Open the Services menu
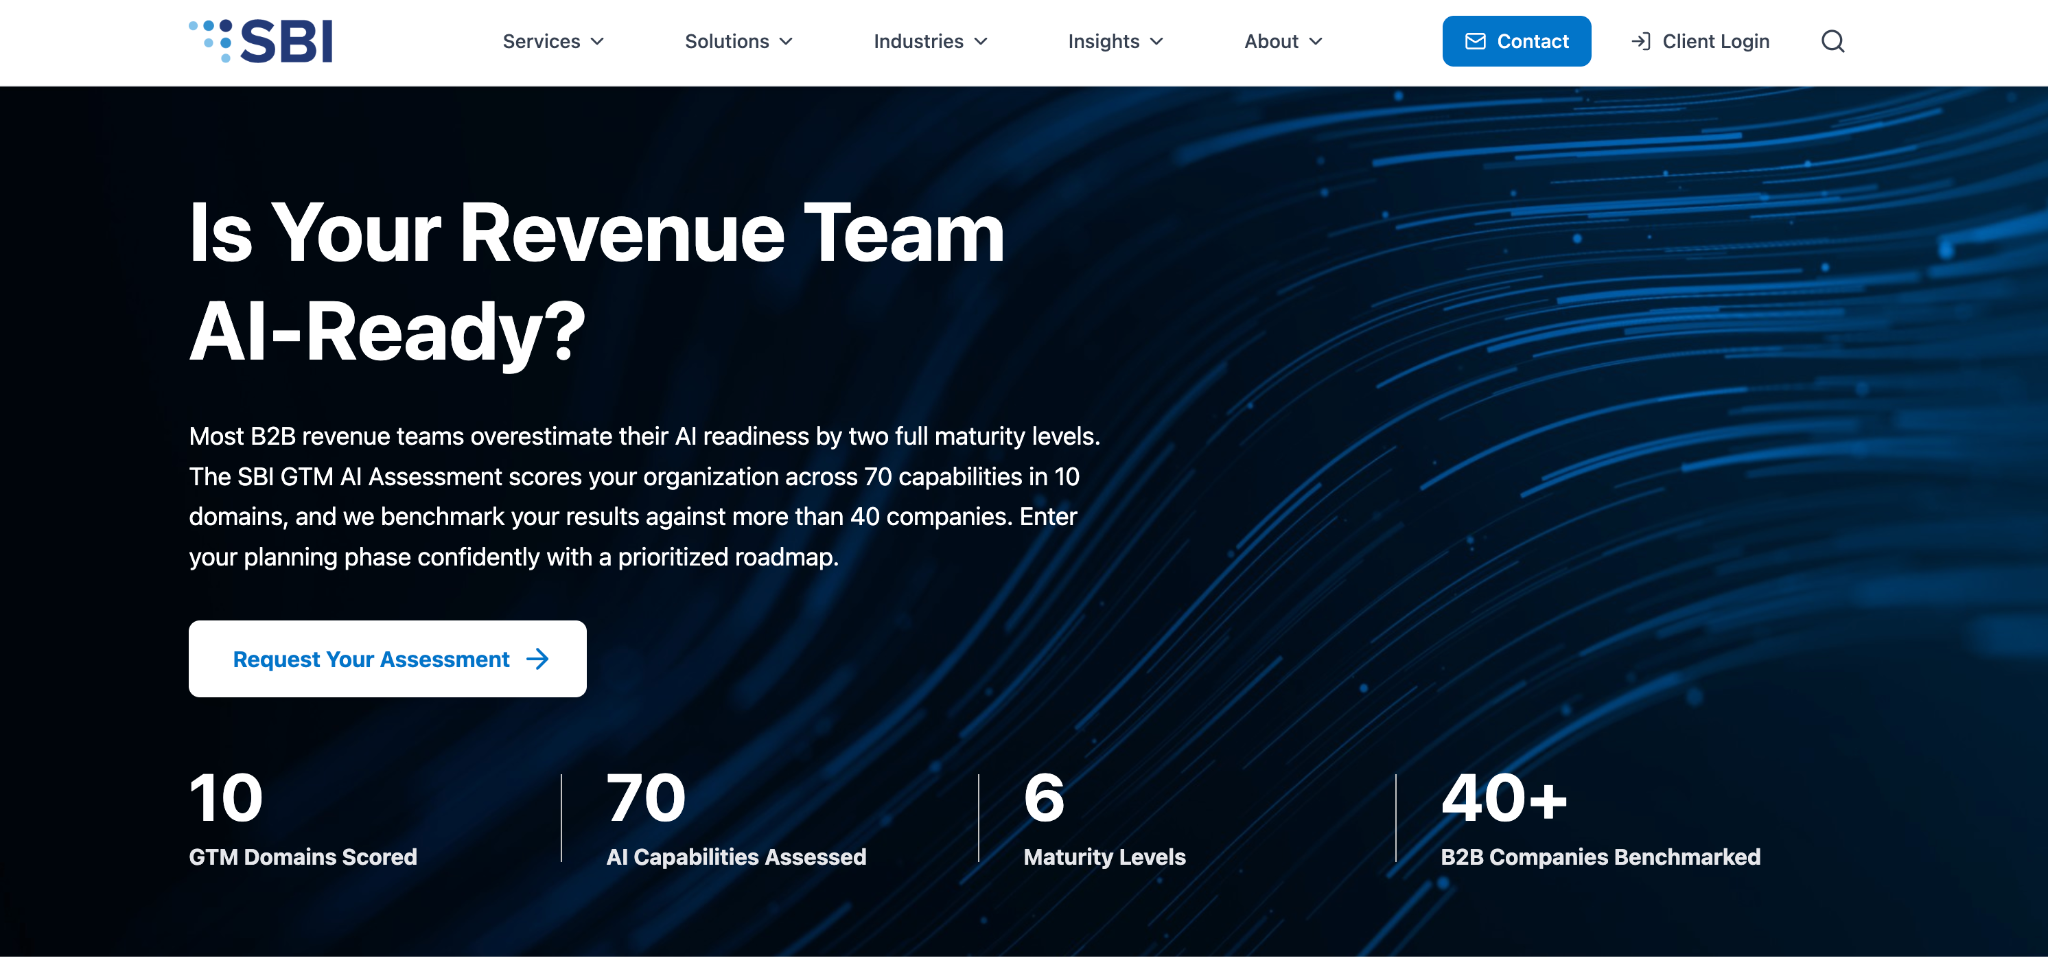 pyautogui.click(x=554, y=41)
